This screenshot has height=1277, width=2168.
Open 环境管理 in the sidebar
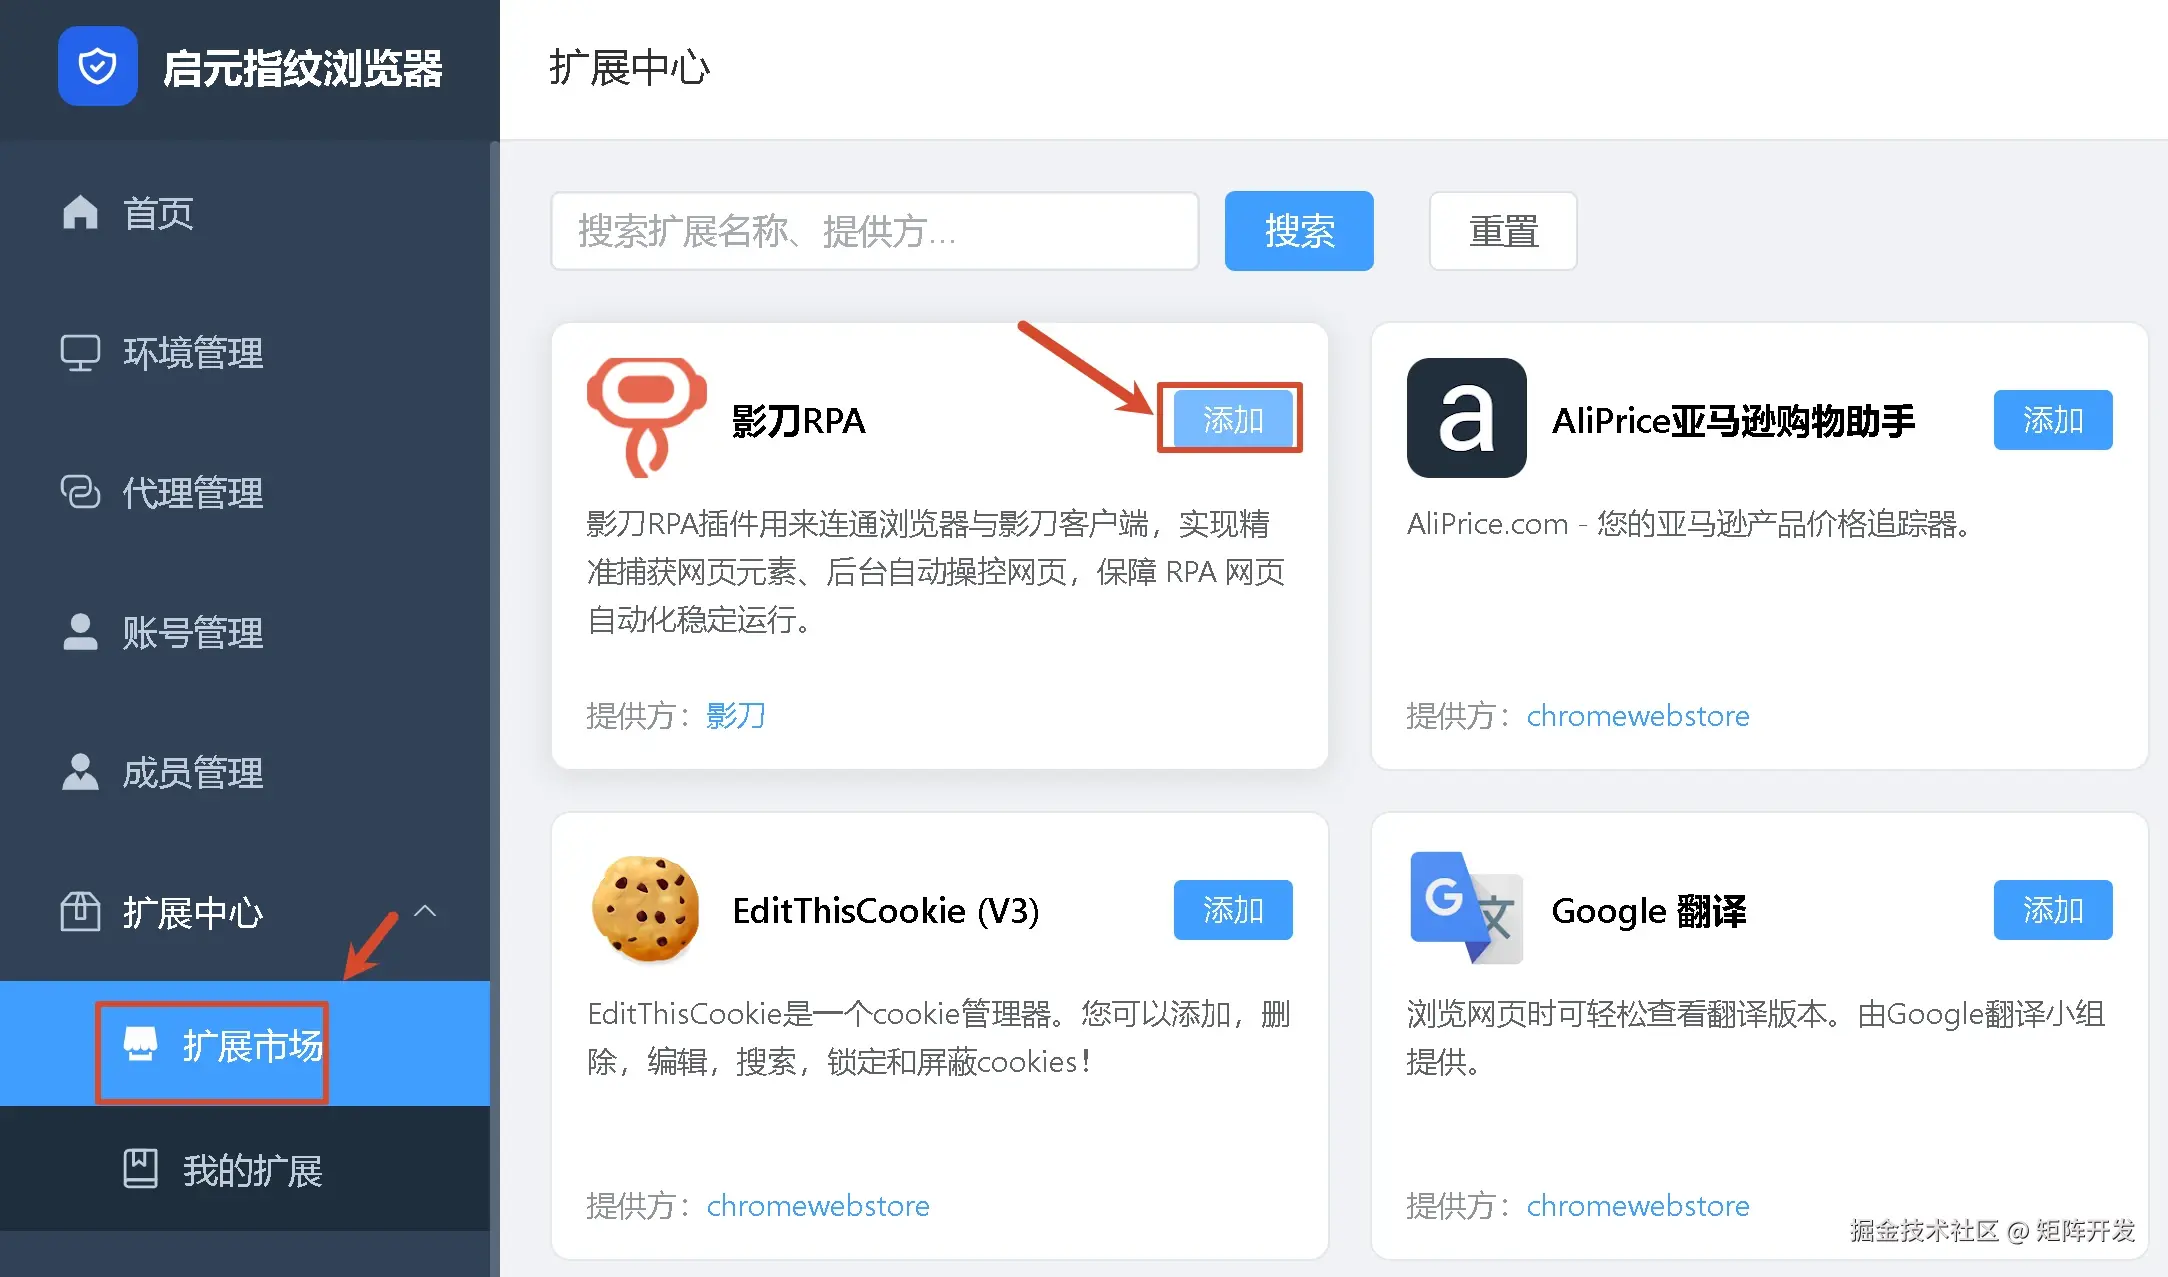(245, 353)
